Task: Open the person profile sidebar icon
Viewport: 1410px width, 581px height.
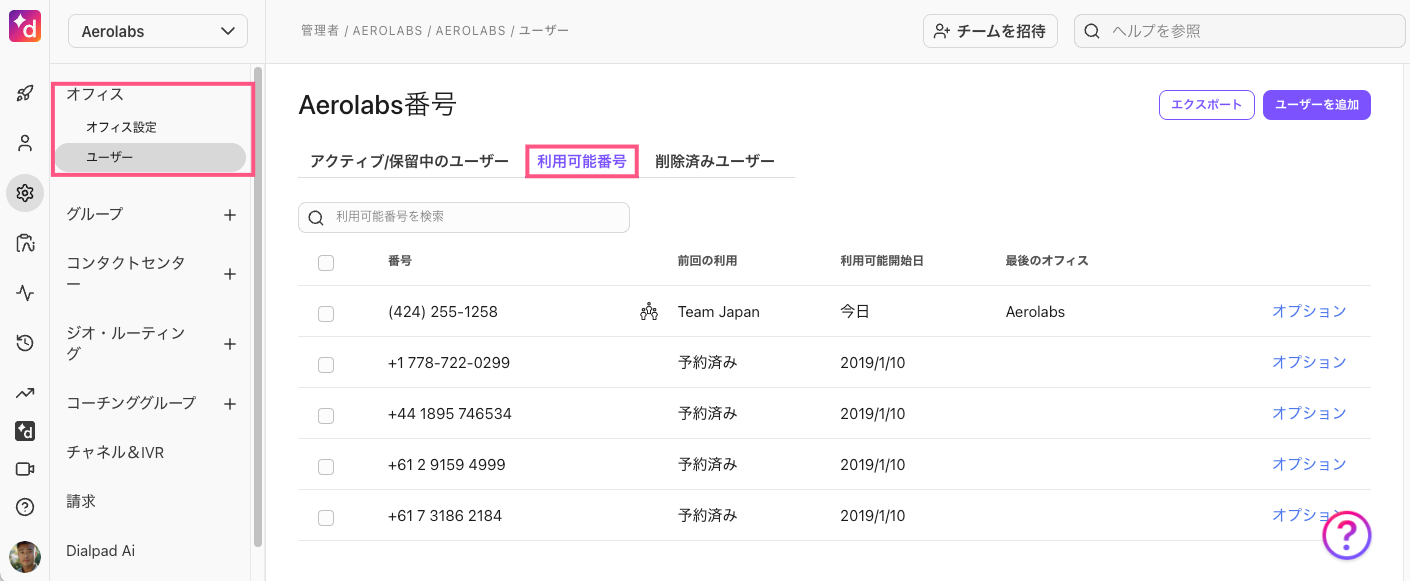Action: point(25,143)
